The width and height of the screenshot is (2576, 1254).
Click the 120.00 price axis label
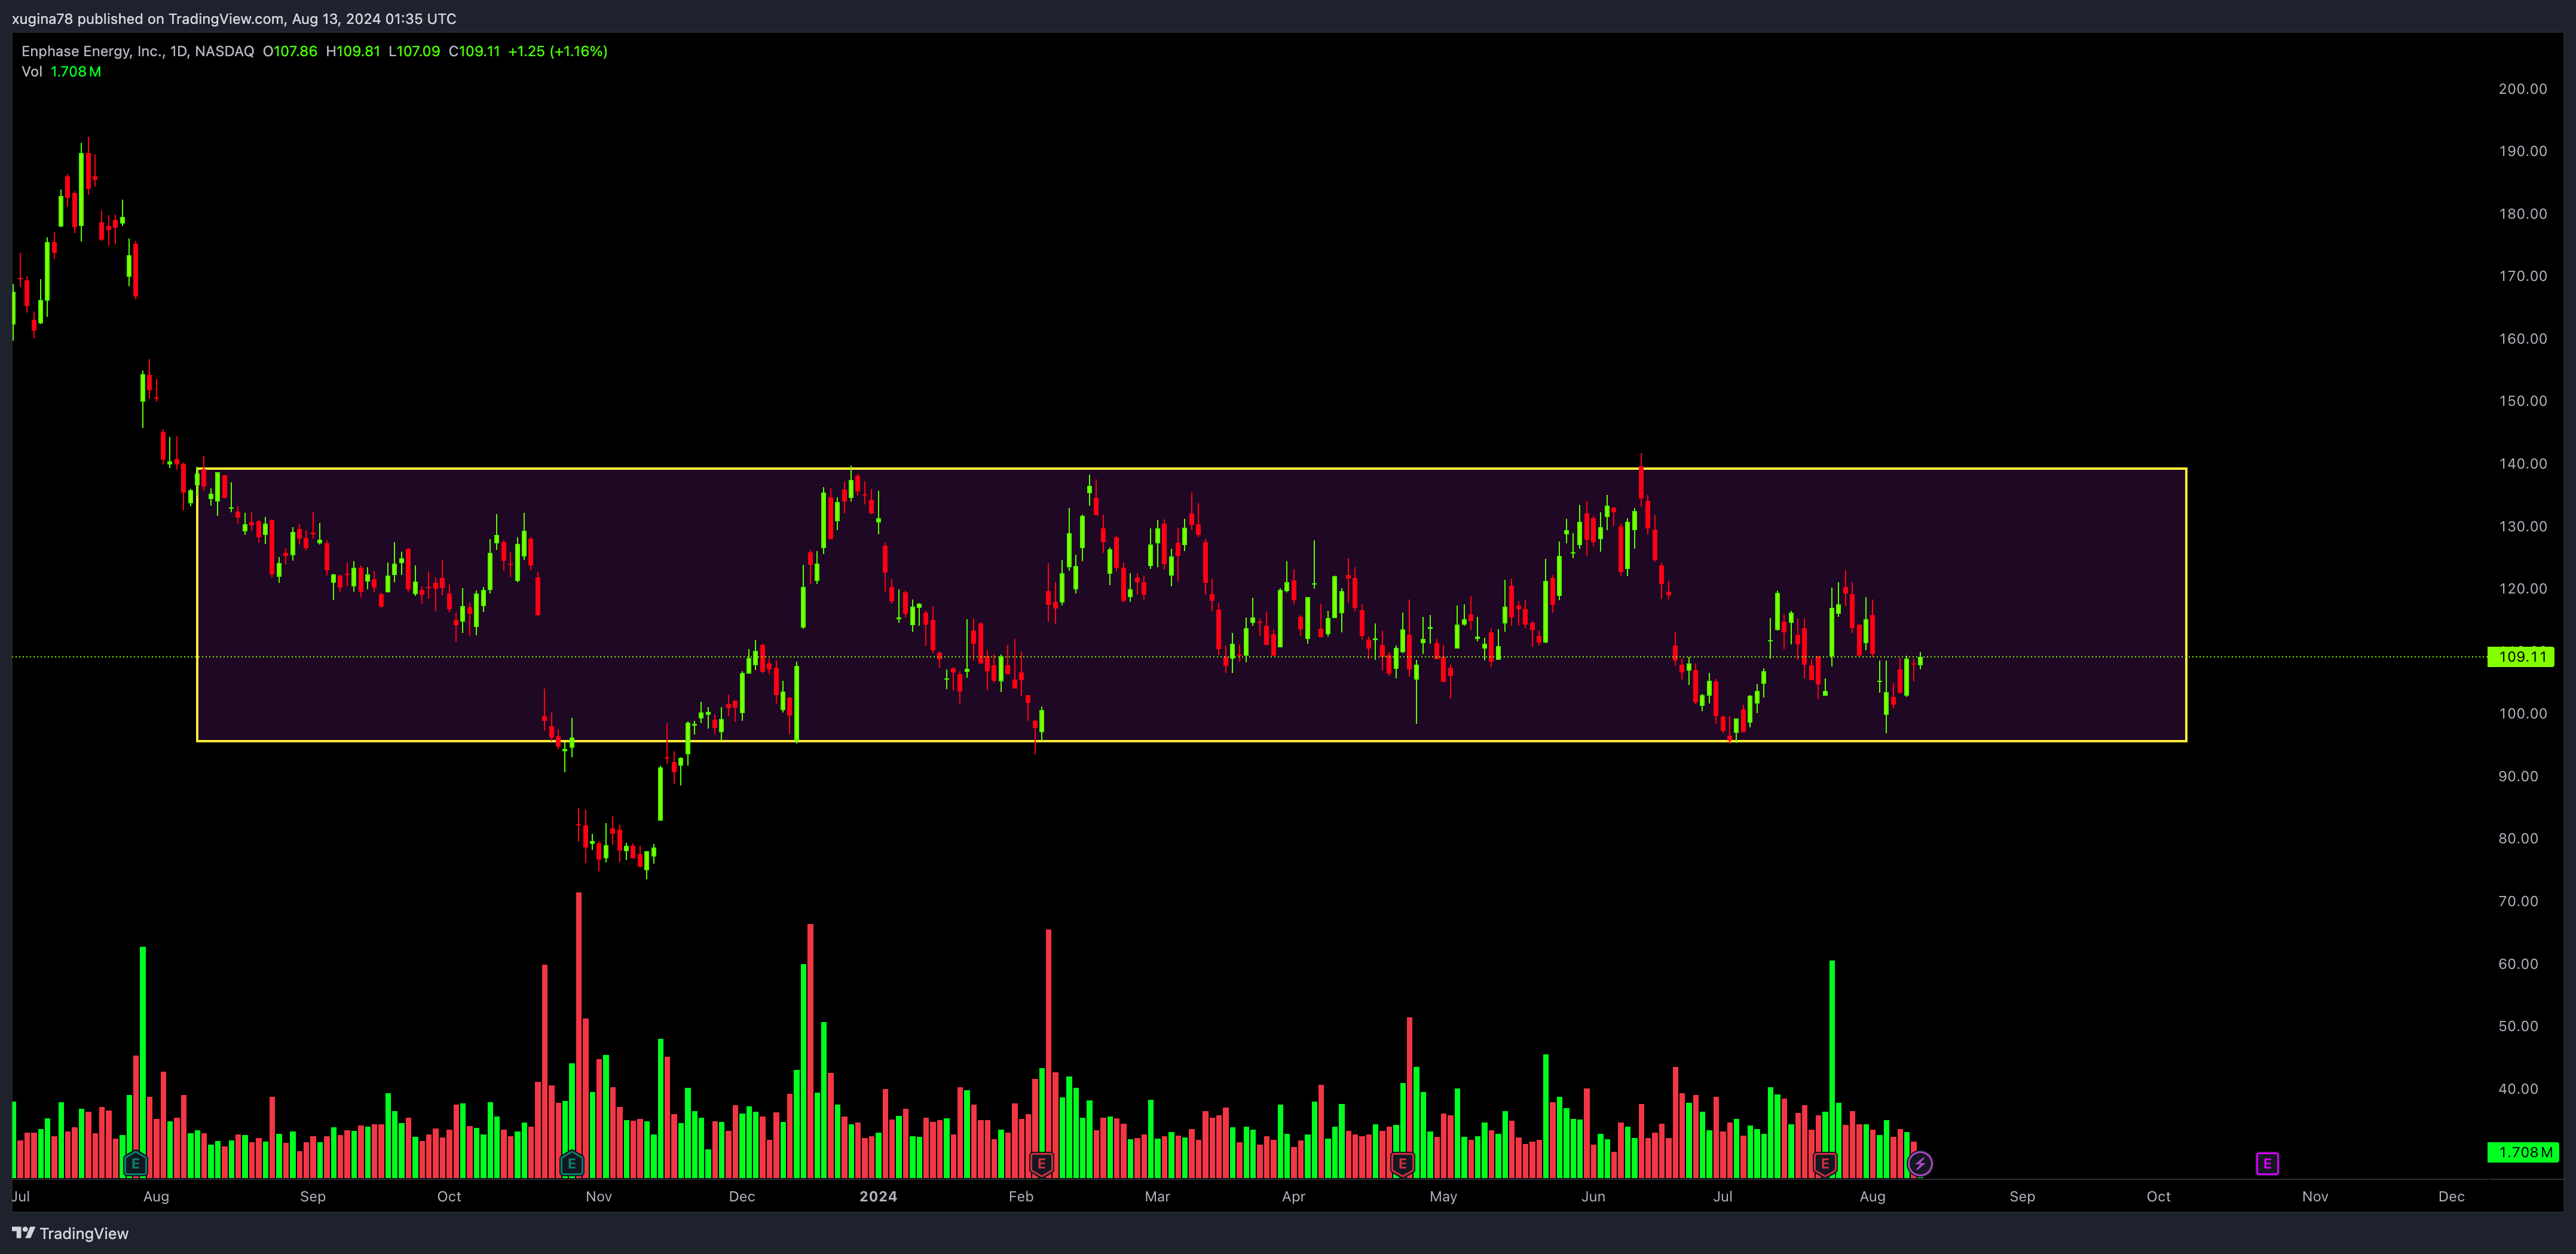coord(2522,589)
